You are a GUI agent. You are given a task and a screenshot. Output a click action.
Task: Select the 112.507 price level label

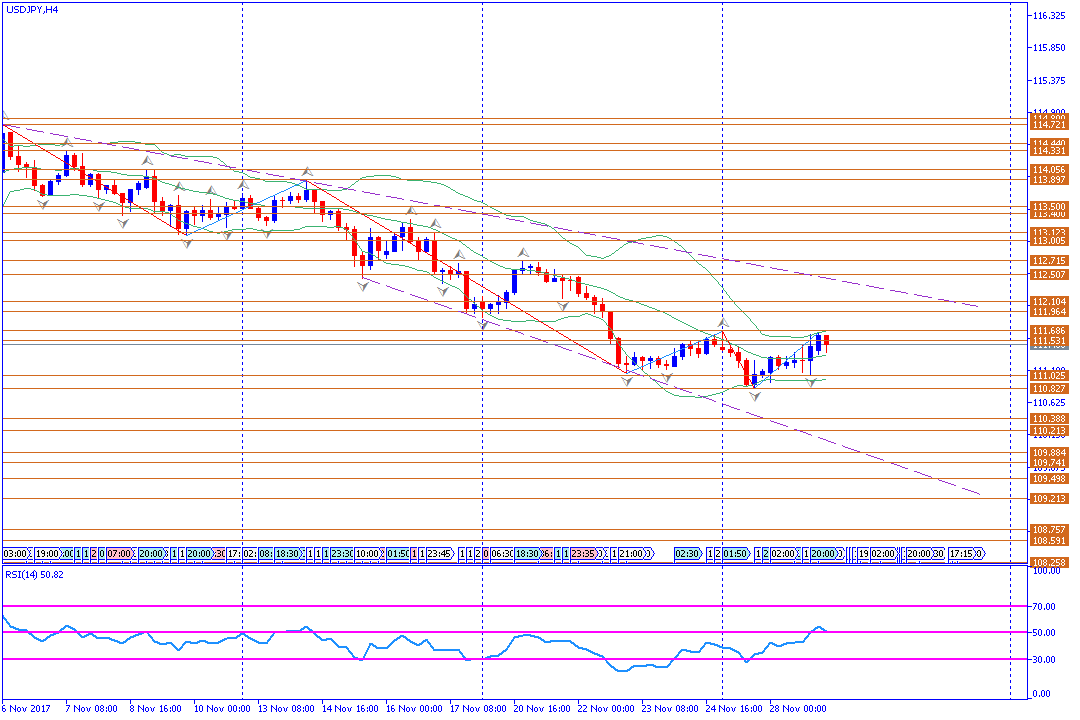[x=1049, y=275]
